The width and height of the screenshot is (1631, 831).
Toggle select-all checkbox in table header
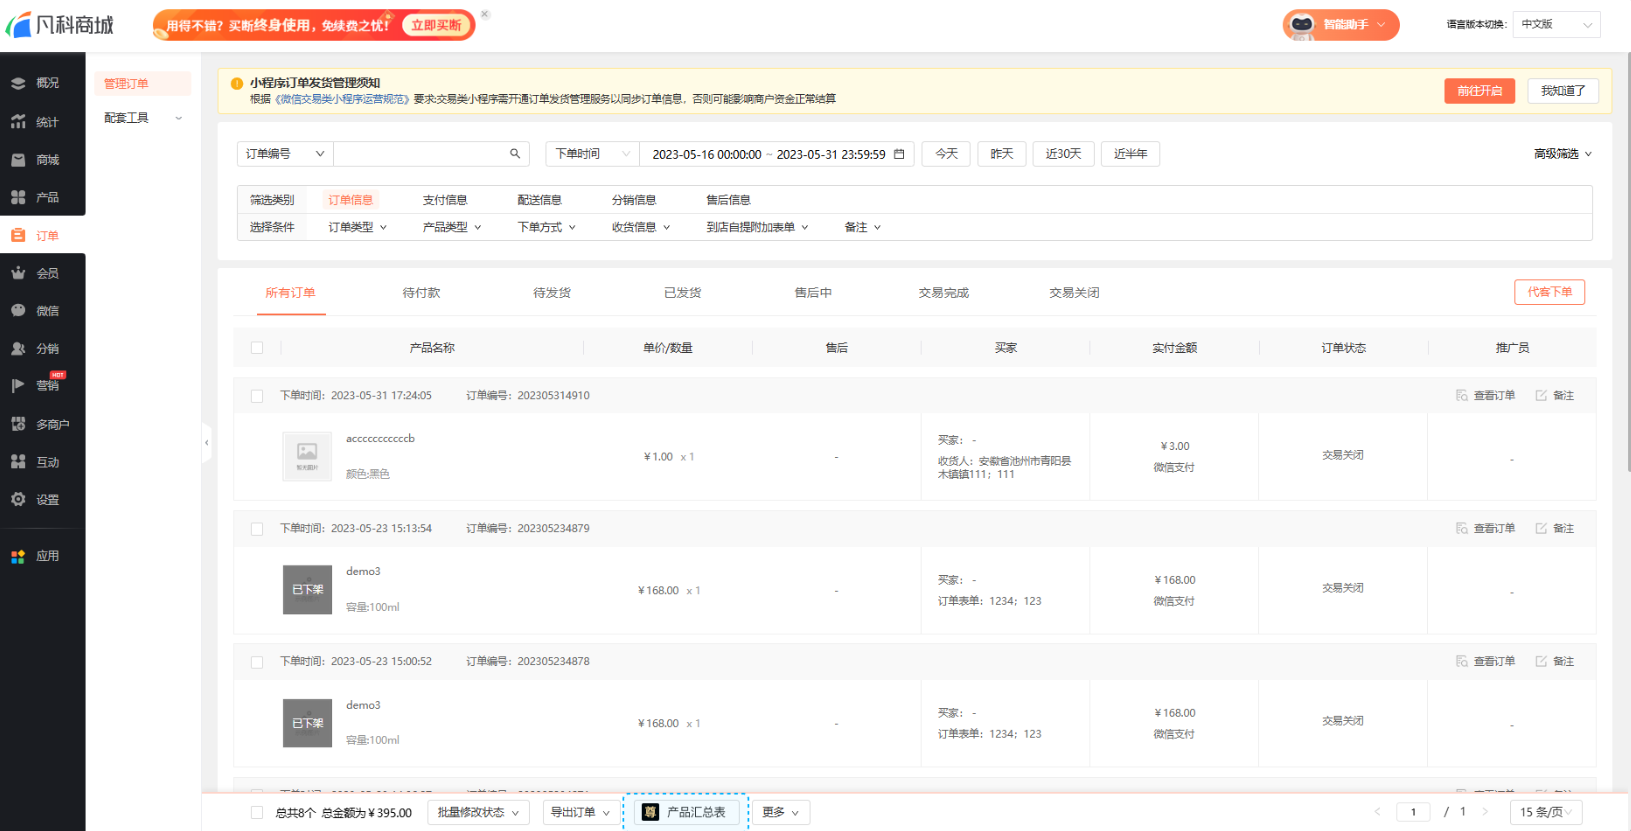tap(257, 348)
